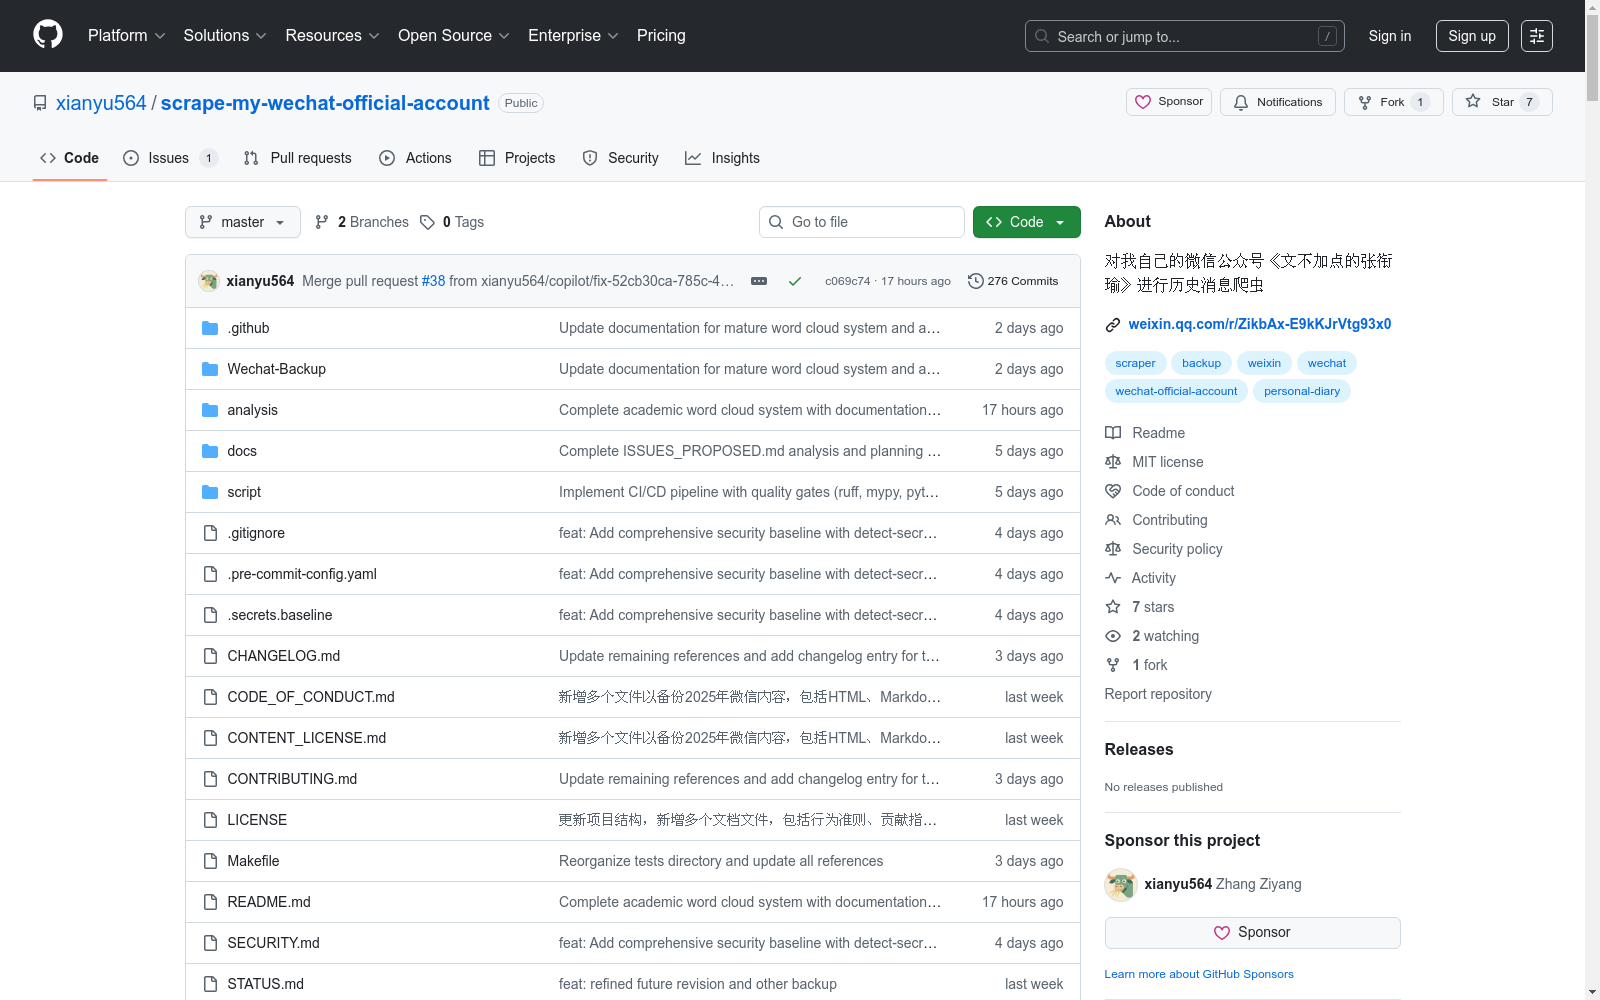Click the commit details ellipsis icon
The width and height of the screenshot is (1600, 1000).
[759, 281]
